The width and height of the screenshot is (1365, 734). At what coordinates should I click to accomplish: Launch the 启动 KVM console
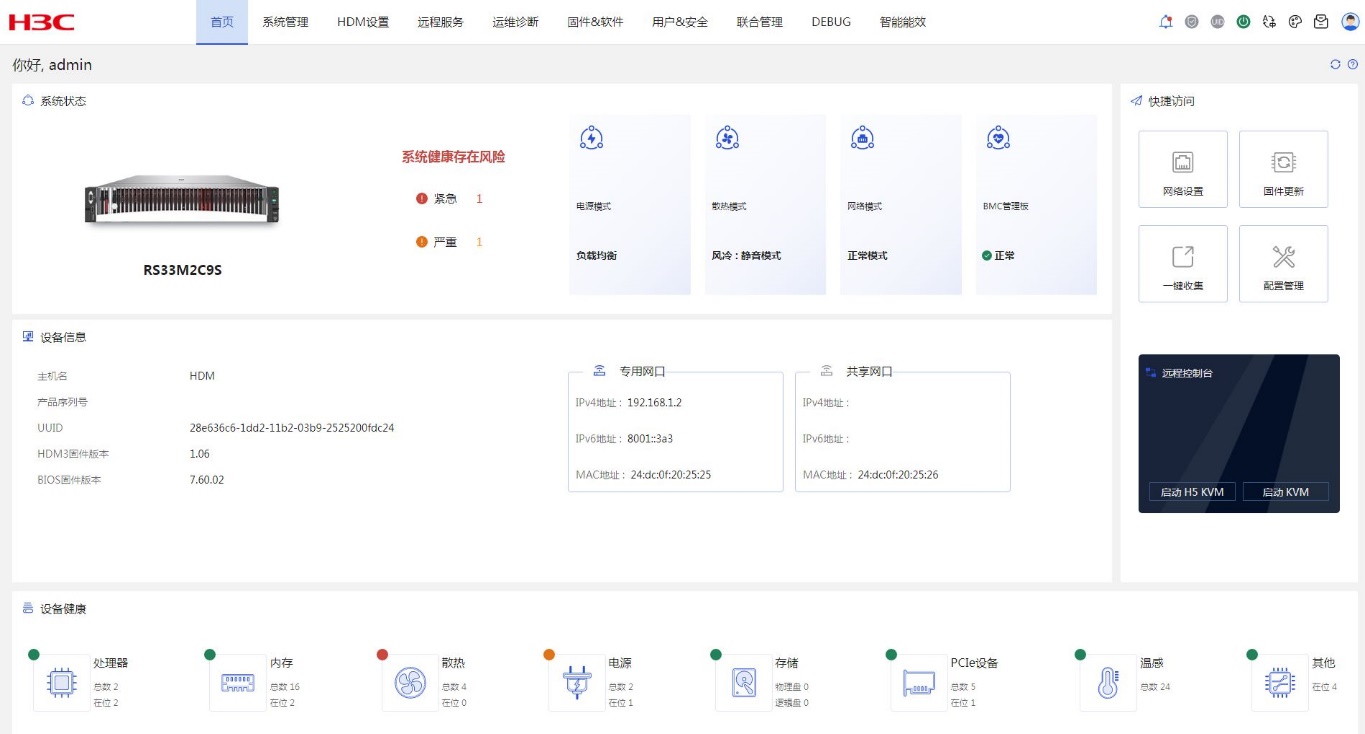tap(1286, 492)
